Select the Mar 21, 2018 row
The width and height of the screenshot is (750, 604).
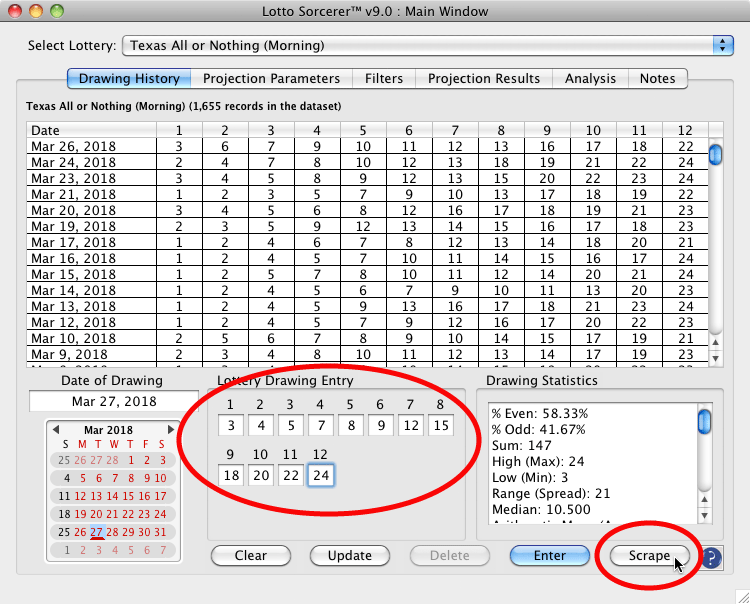click(x=367, y=194)
